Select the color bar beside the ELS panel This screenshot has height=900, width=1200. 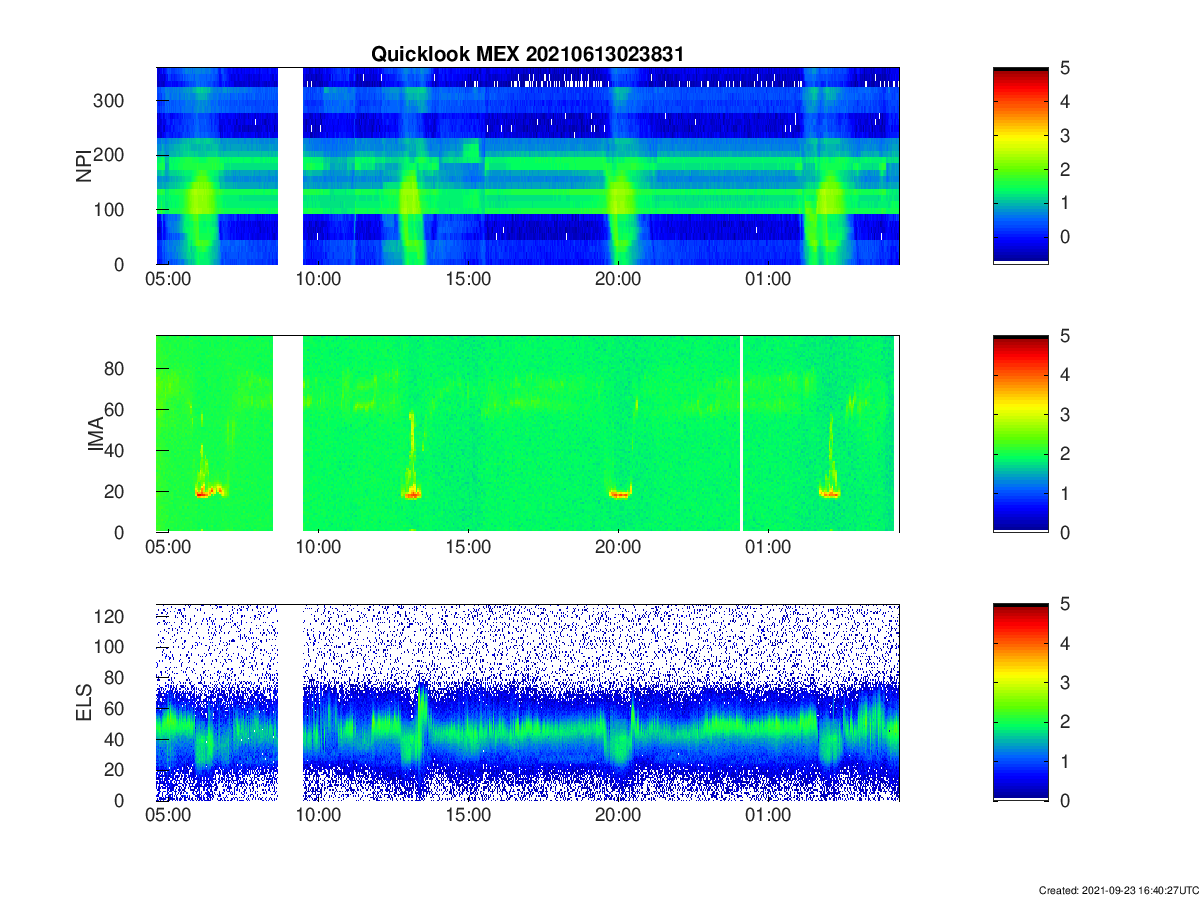pyautogui.click(x=1021, y=702)
